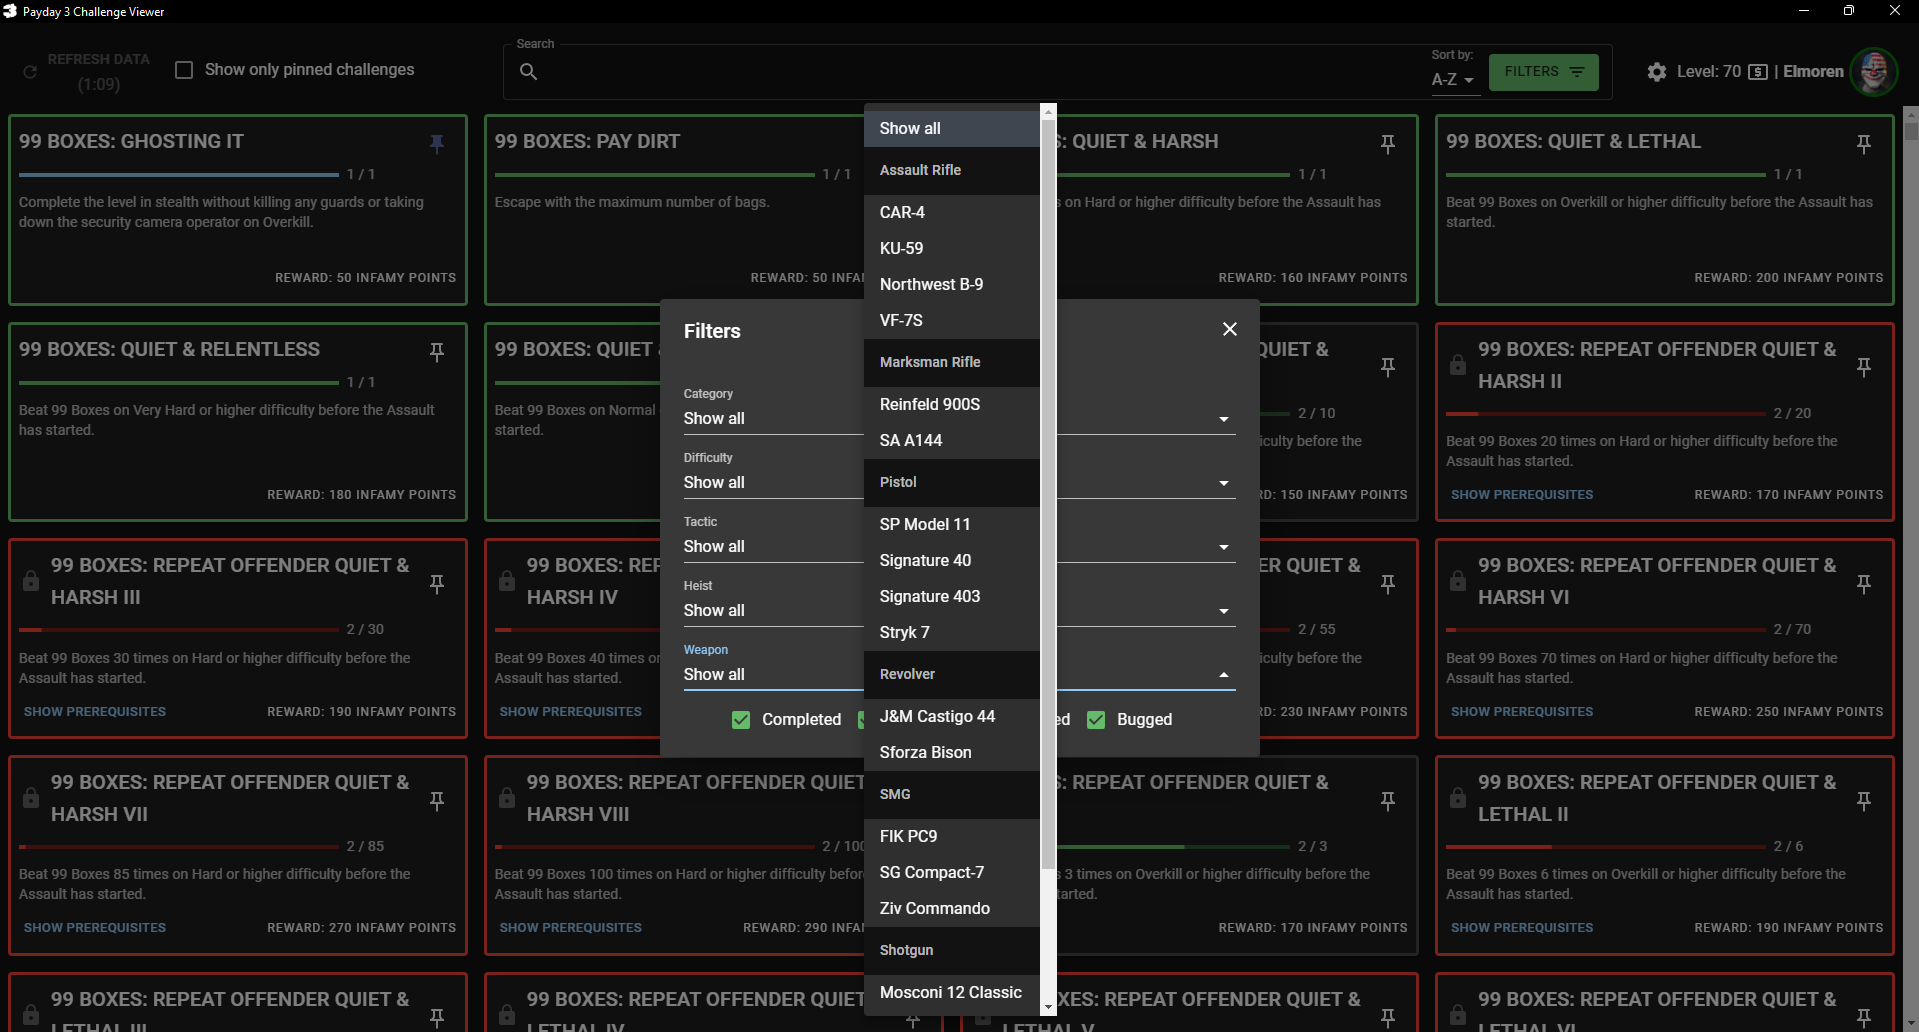
Task: Pin the 99 Boxes: Quiet & Lethal challenge
Action: click(x=1864, y=144)
